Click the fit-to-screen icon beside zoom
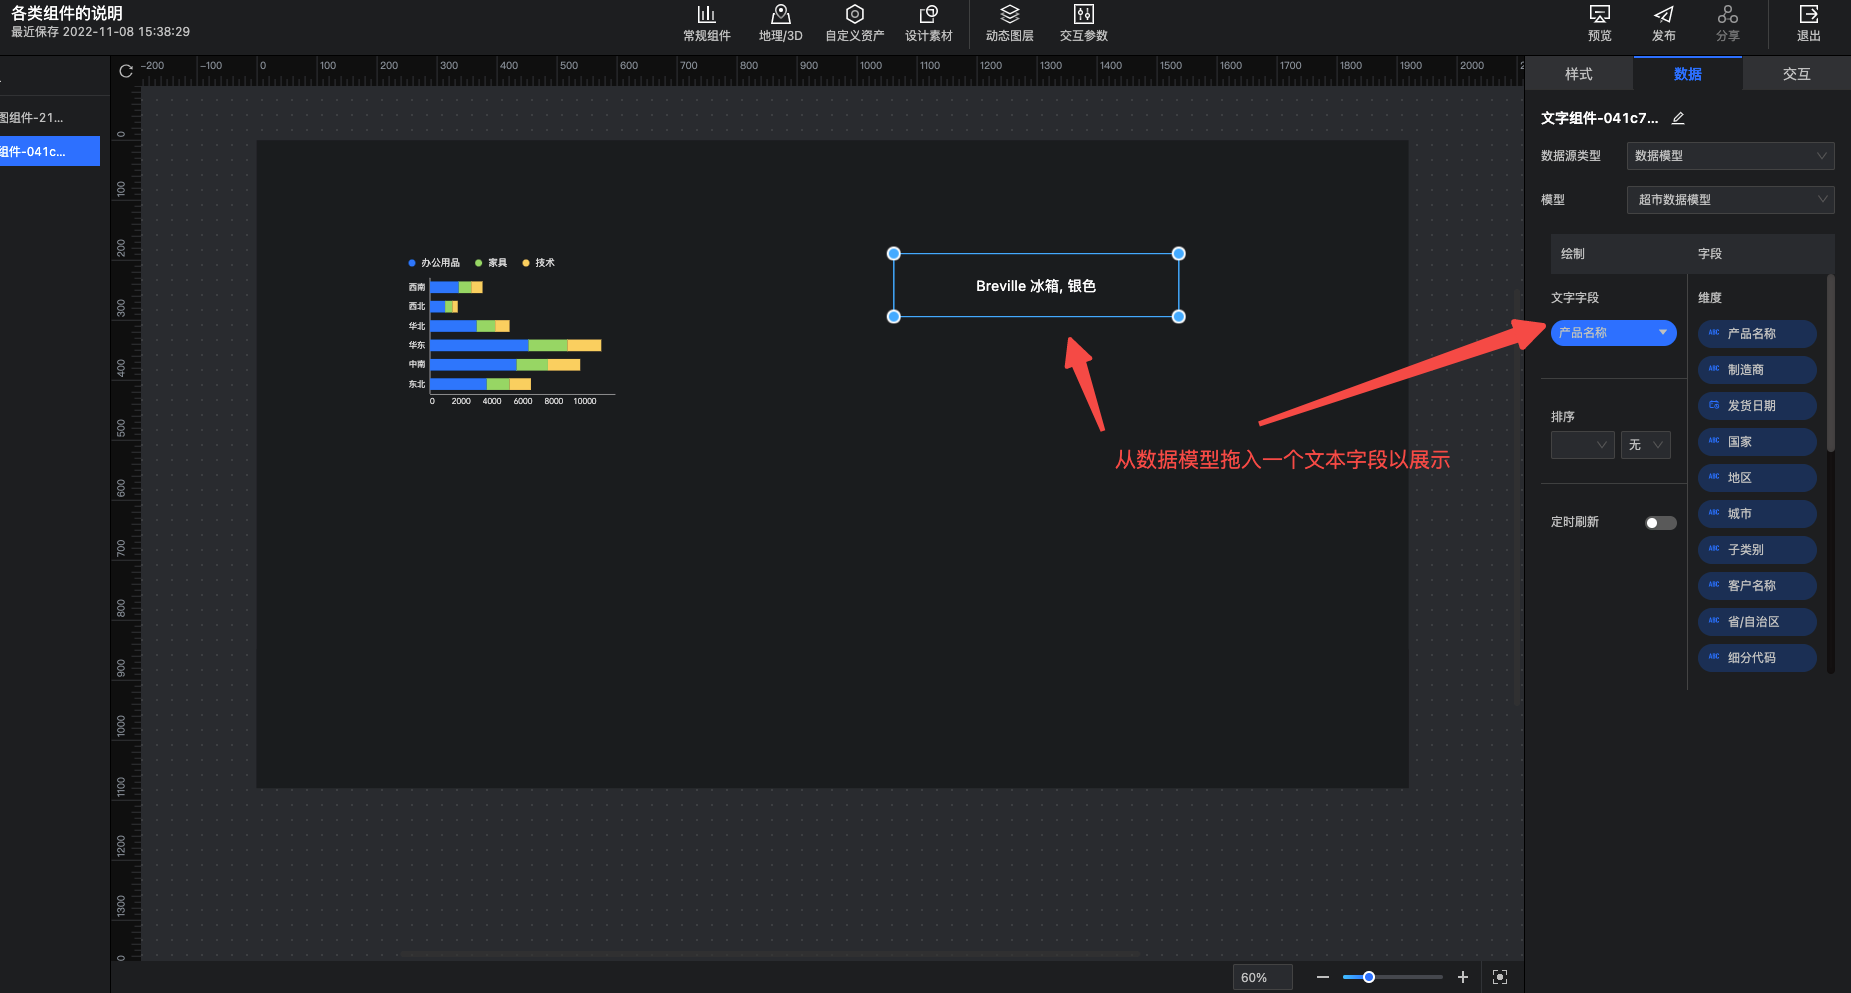The image size is (1851, 993). [x=1500, y=977]
